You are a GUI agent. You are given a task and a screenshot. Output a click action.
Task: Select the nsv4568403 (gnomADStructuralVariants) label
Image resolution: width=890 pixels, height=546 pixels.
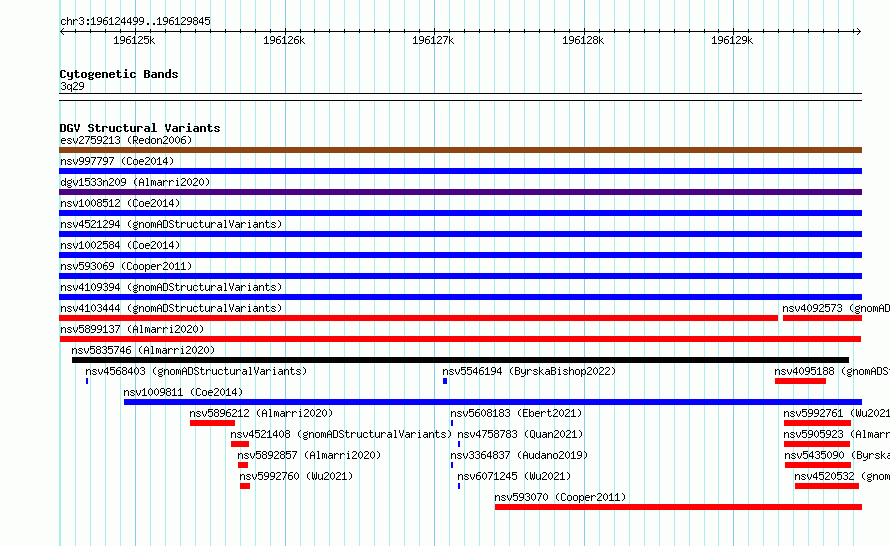pos(196,371)
